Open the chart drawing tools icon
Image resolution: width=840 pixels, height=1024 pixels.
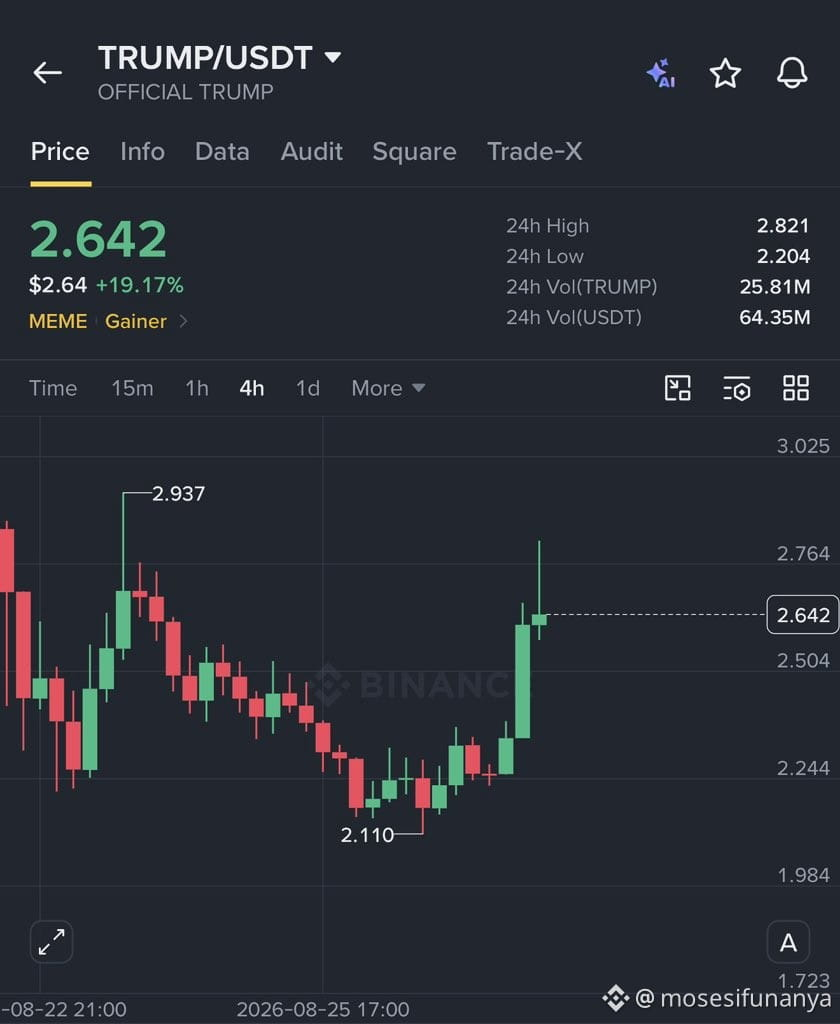[x=677, y=388]
